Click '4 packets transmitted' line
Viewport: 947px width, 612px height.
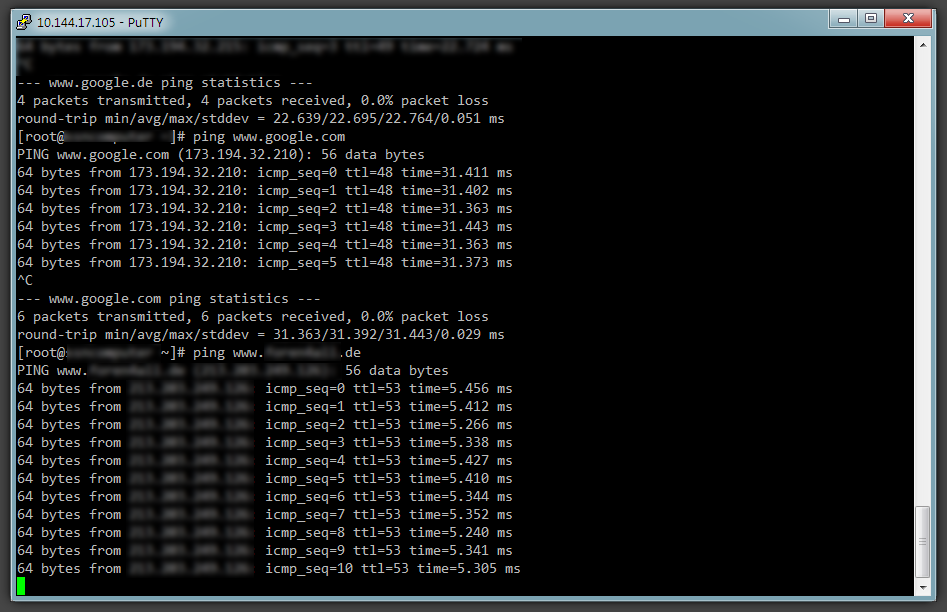coord(252,101)
